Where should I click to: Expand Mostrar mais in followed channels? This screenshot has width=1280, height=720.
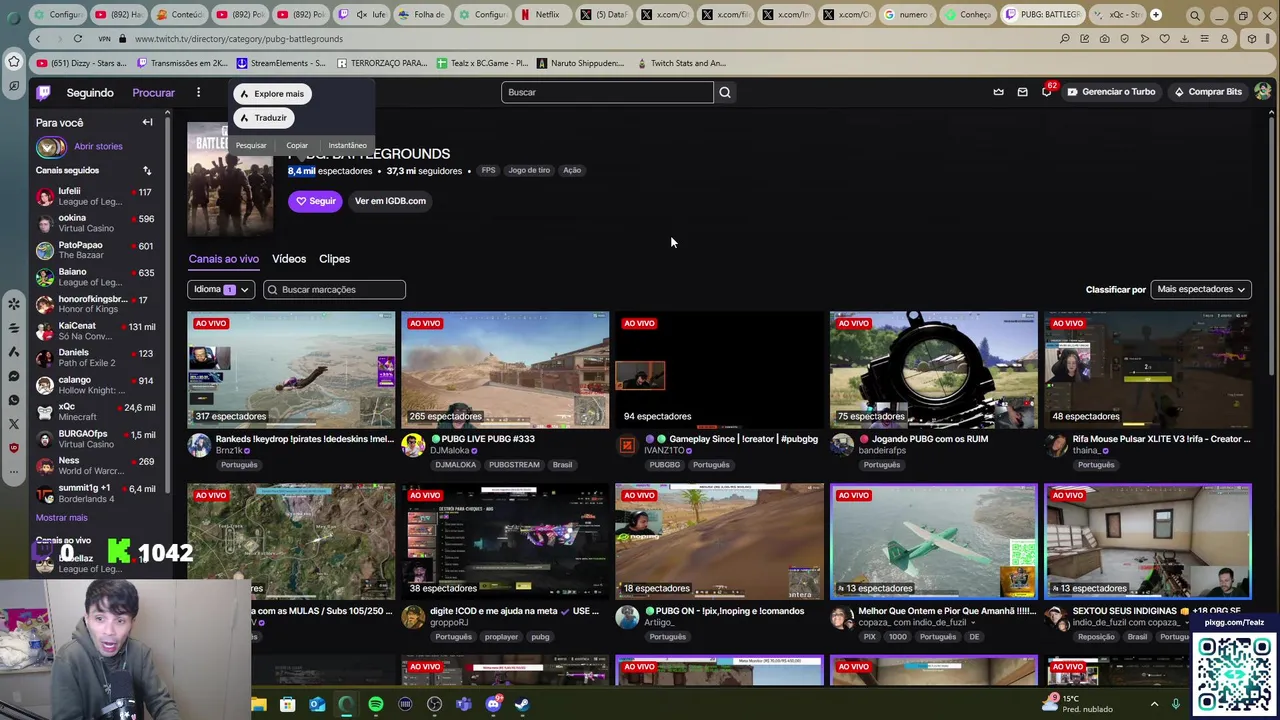click(x=62, y=518)
